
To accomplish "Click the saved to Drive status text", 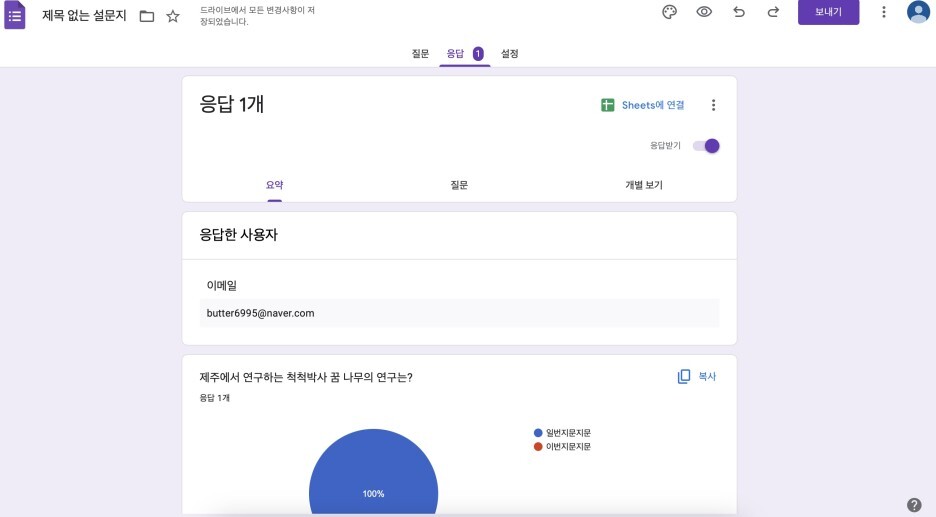I will [257, 16].
